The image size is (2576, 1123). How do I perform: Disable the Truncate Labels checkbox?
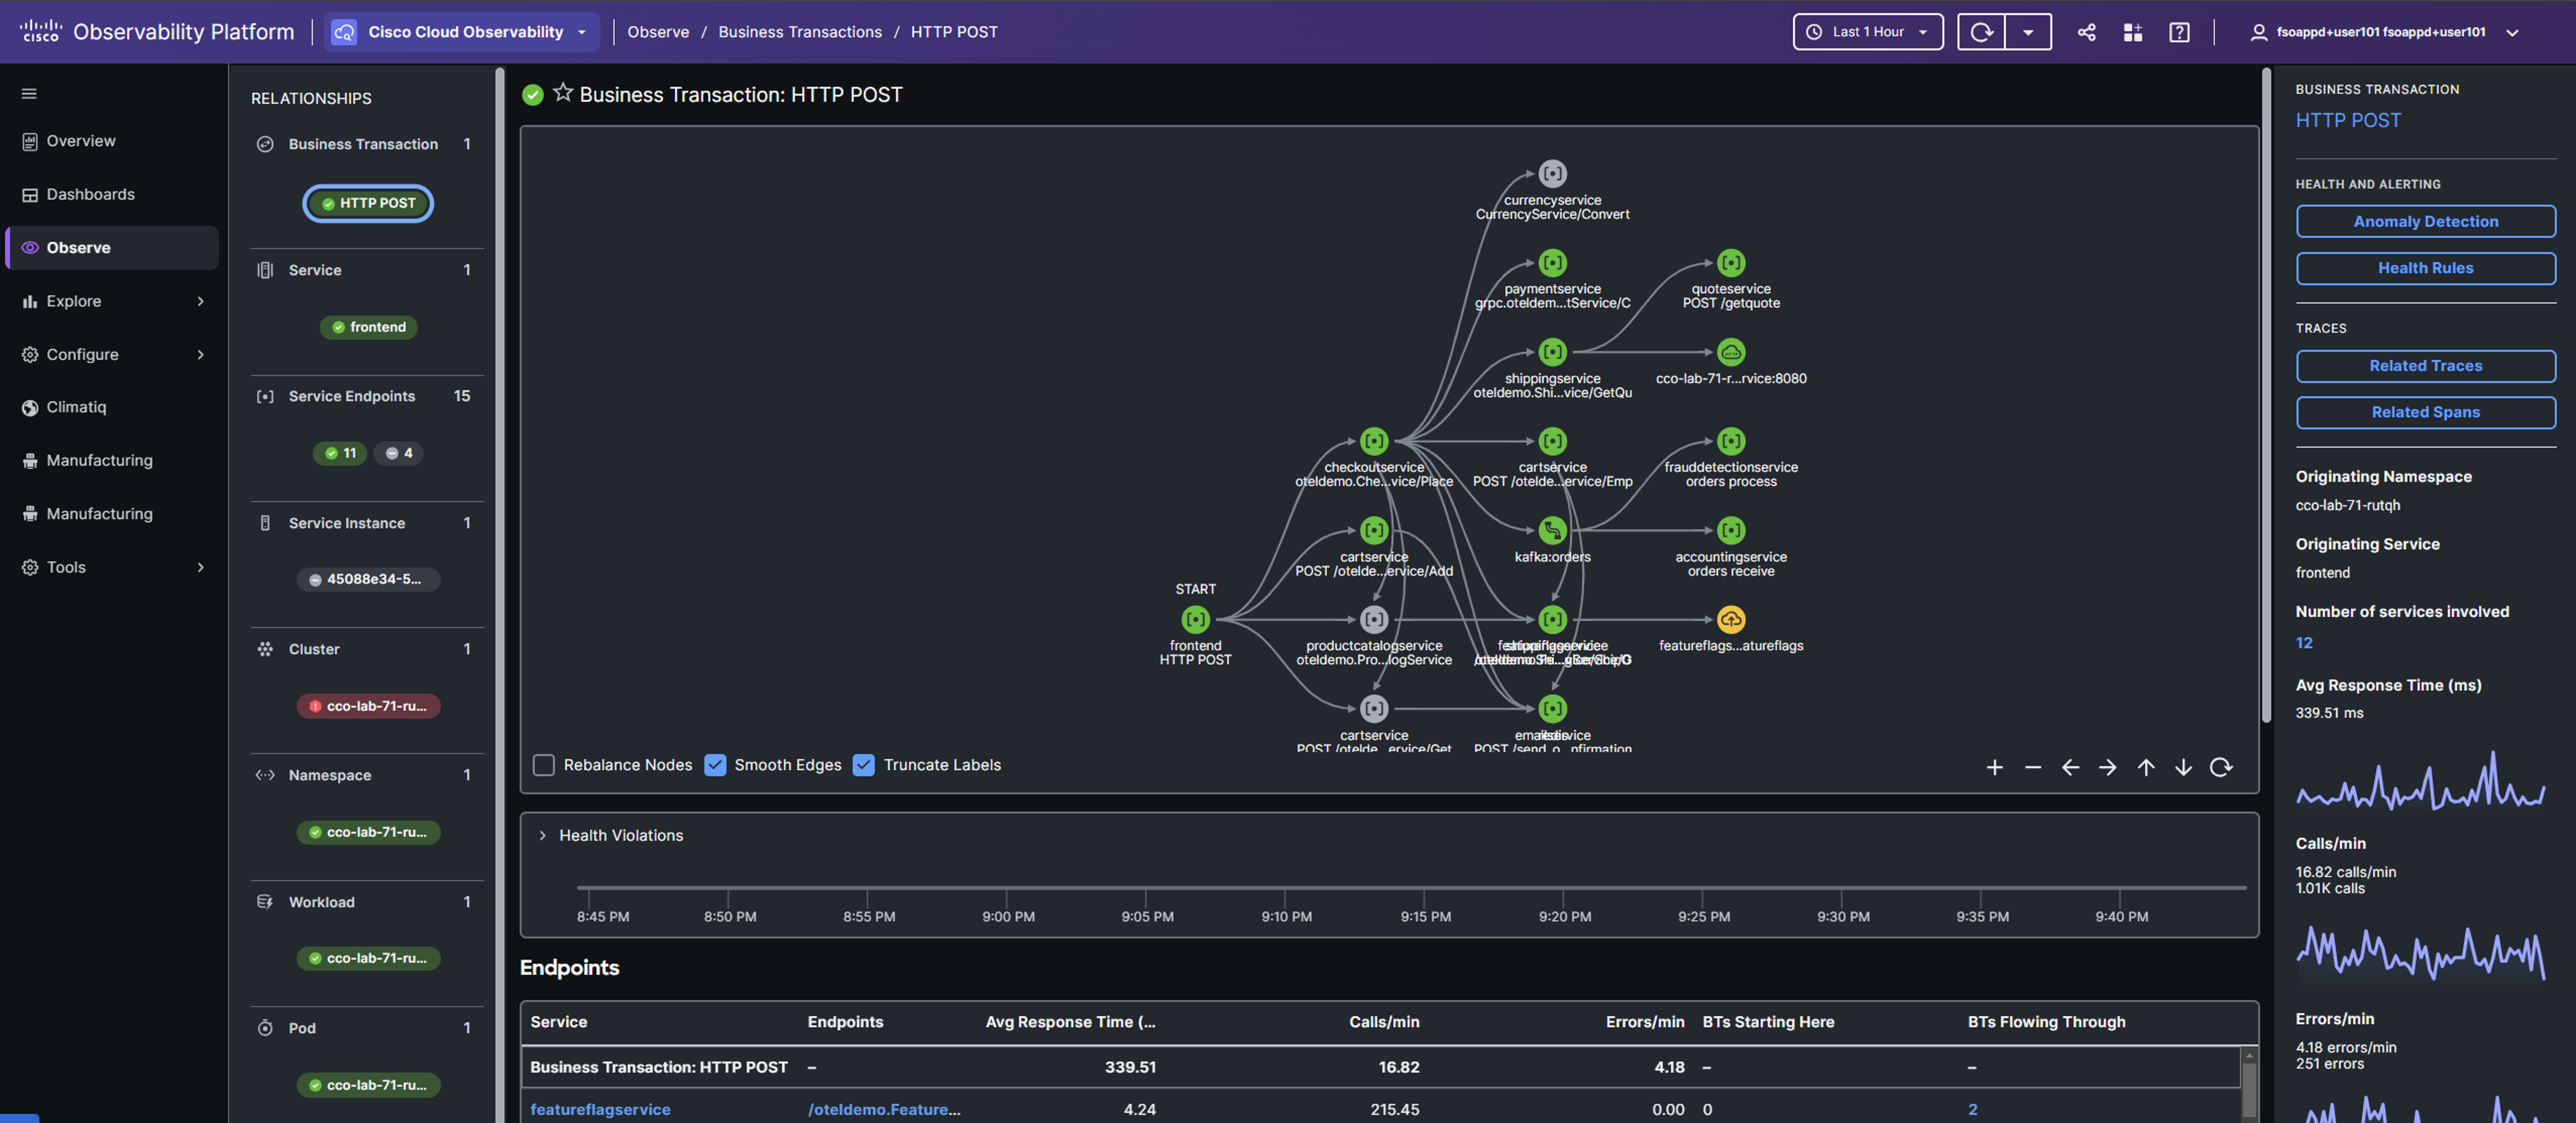coord(864,765)
